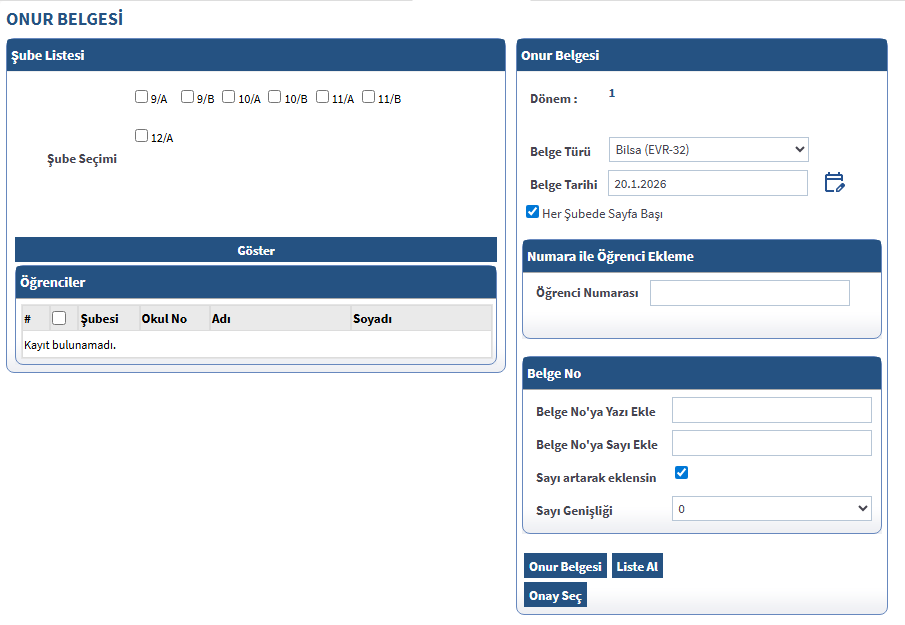Check the 9/A class checkbox
This screenshot has width=905, height=625.
point(141,97)
